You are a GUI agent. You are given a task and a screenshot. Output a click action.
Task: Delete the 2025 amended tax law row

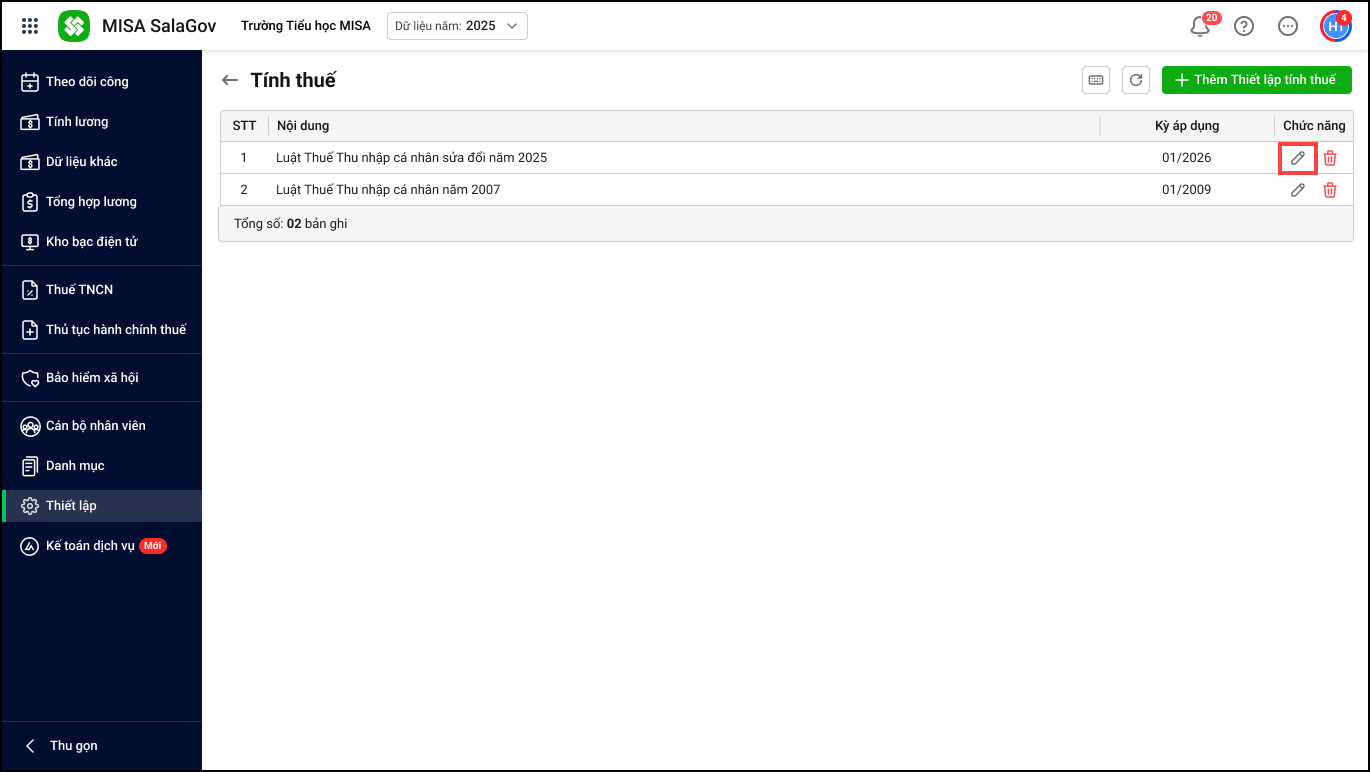pos(1330,158)
